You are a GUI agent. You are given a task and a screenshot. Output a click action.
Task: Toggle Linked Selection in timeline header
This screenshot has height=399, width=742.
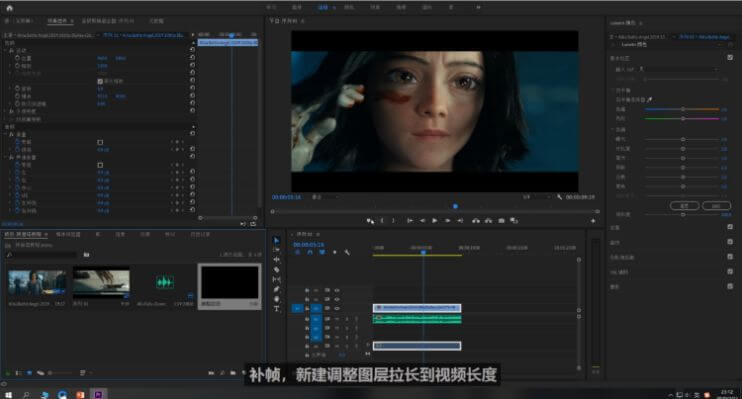[x=322, y=253]
